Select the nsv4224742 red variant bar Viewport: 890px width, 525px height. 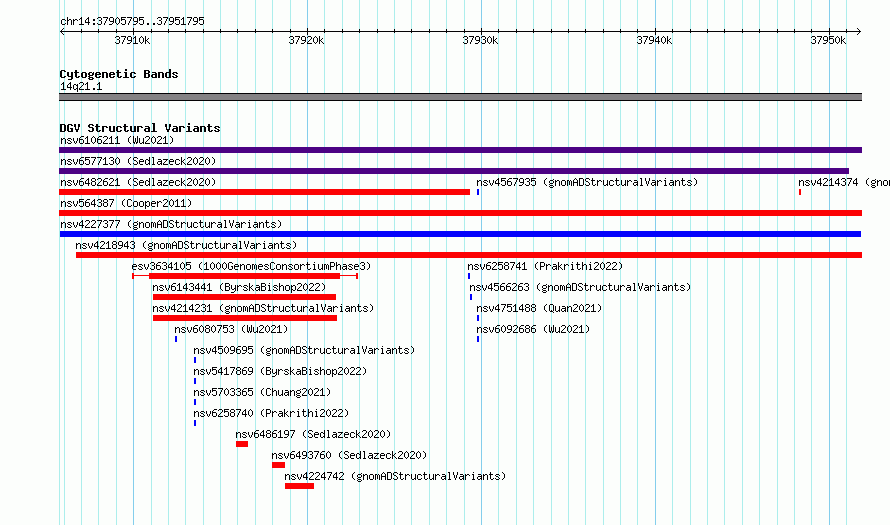tap(299, 486)
